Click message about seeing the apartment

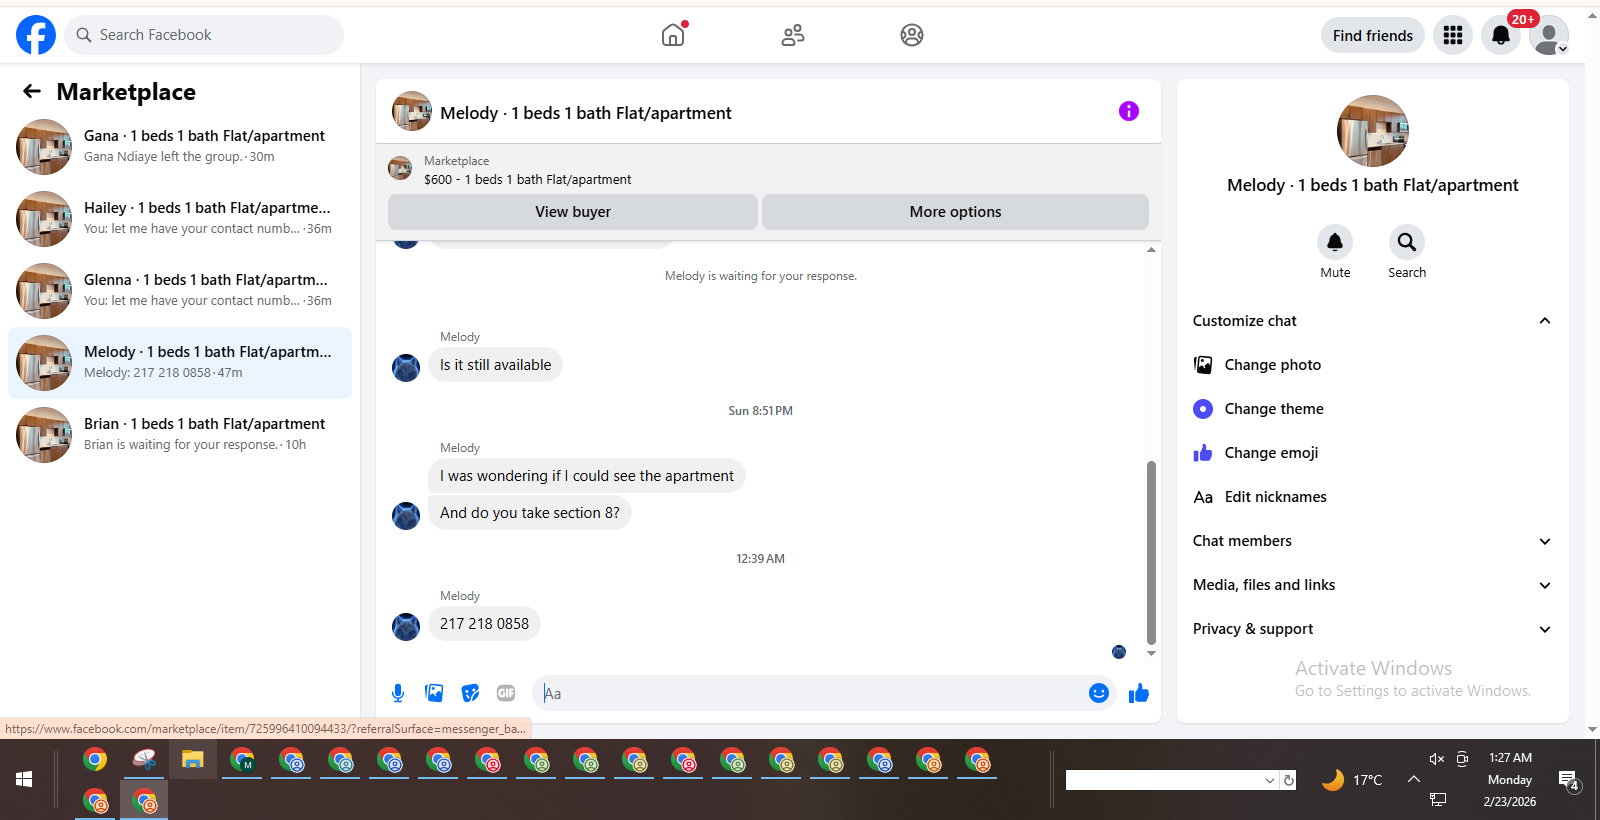pyautogui.click(x=587, y=476)
